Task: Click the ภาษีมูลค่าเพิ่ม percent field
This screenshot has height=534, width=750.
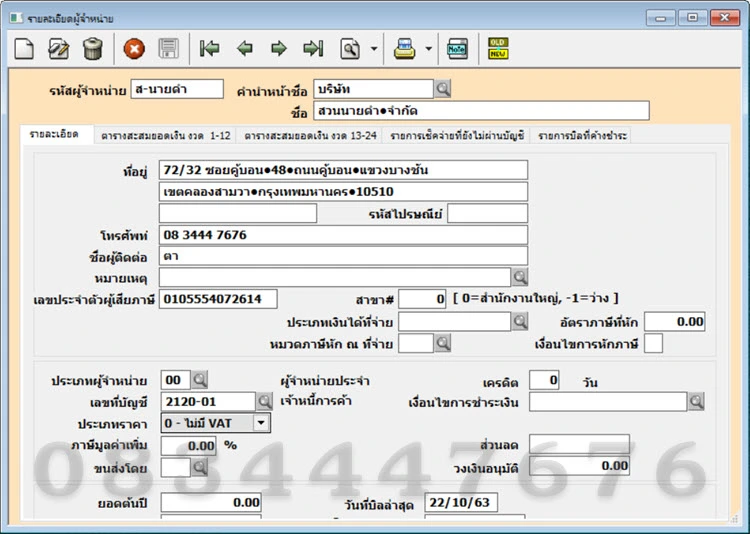Action: pos(188,445)
